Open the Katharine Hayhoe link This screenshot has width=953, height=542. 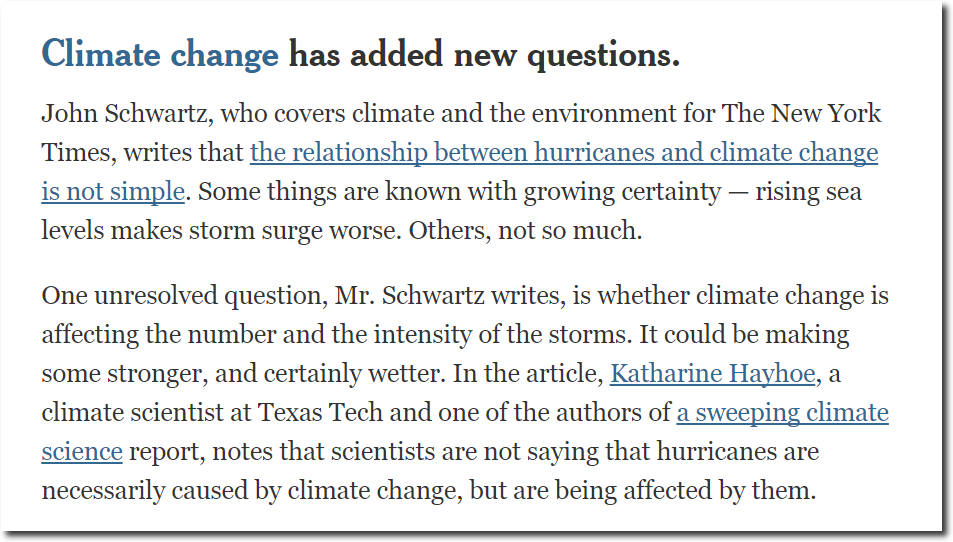[712, 373]
